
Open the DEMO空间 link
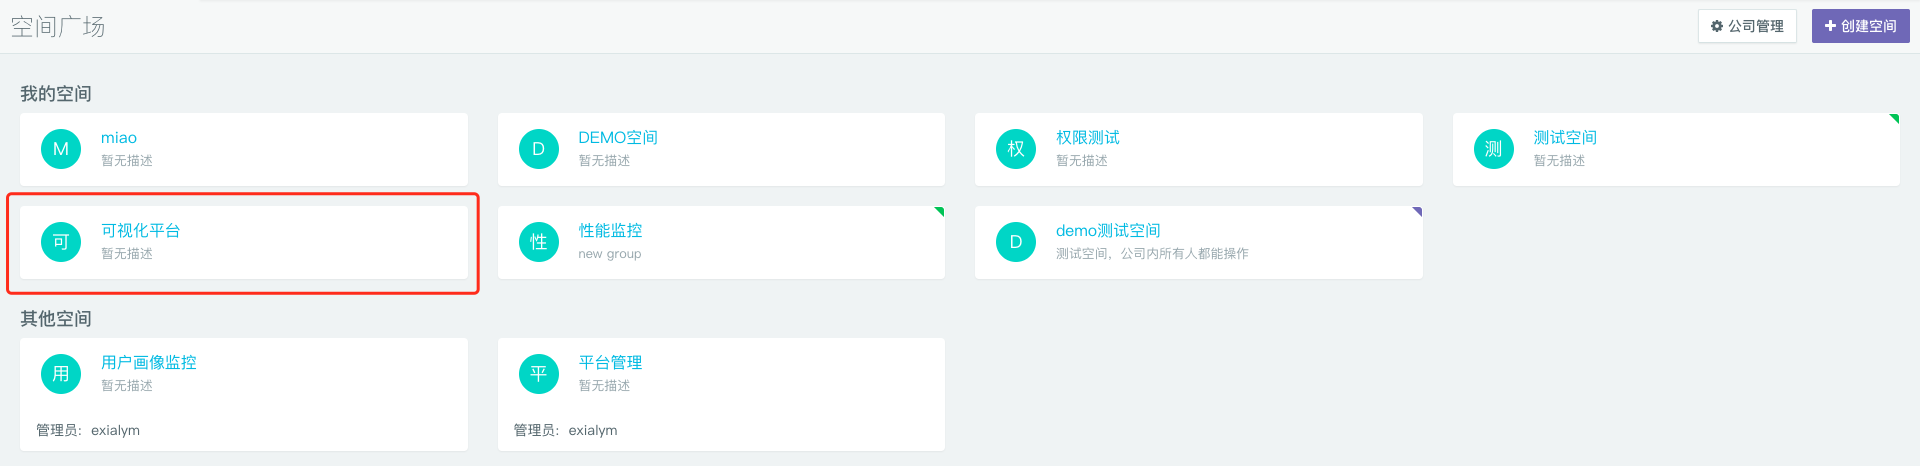(x=618, y=138)
